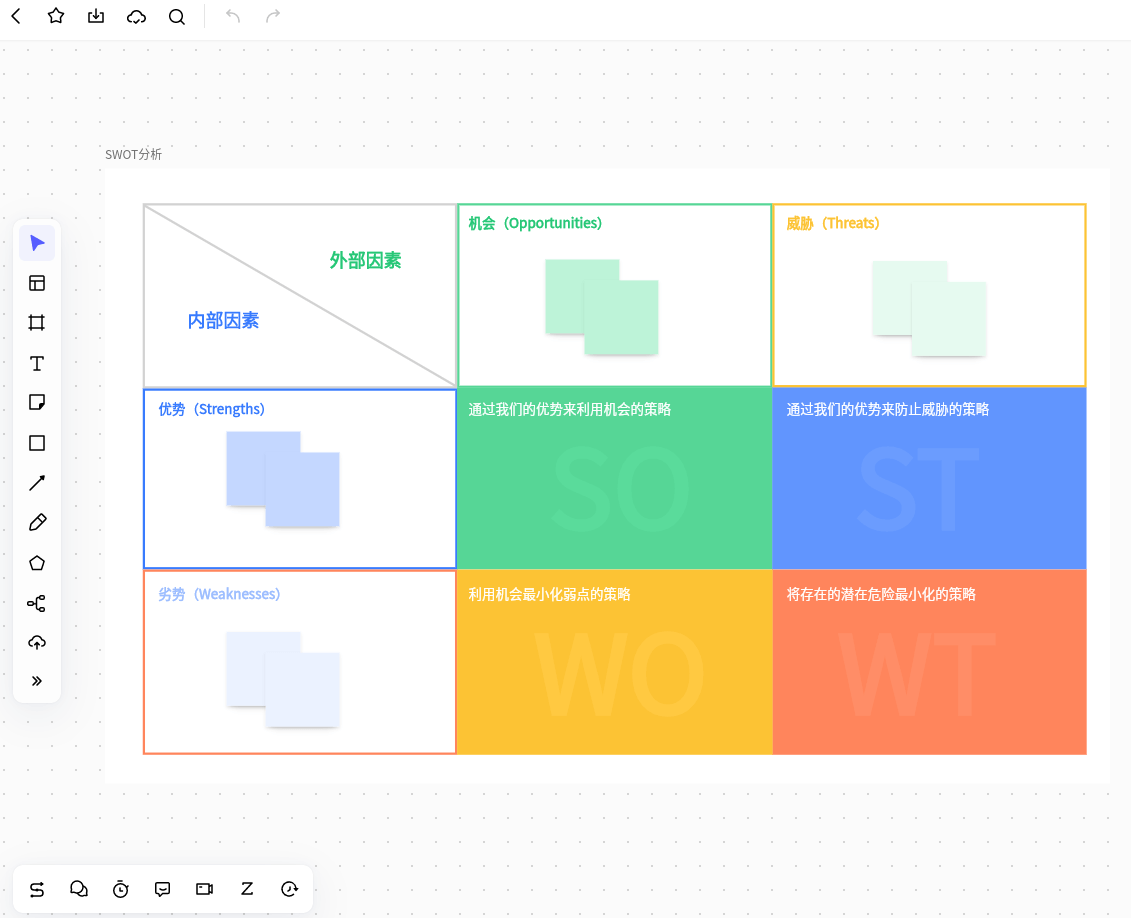Viewport: 1131px width, 918px height.
Task: Click the download/export icon
Action: [96, 16]
